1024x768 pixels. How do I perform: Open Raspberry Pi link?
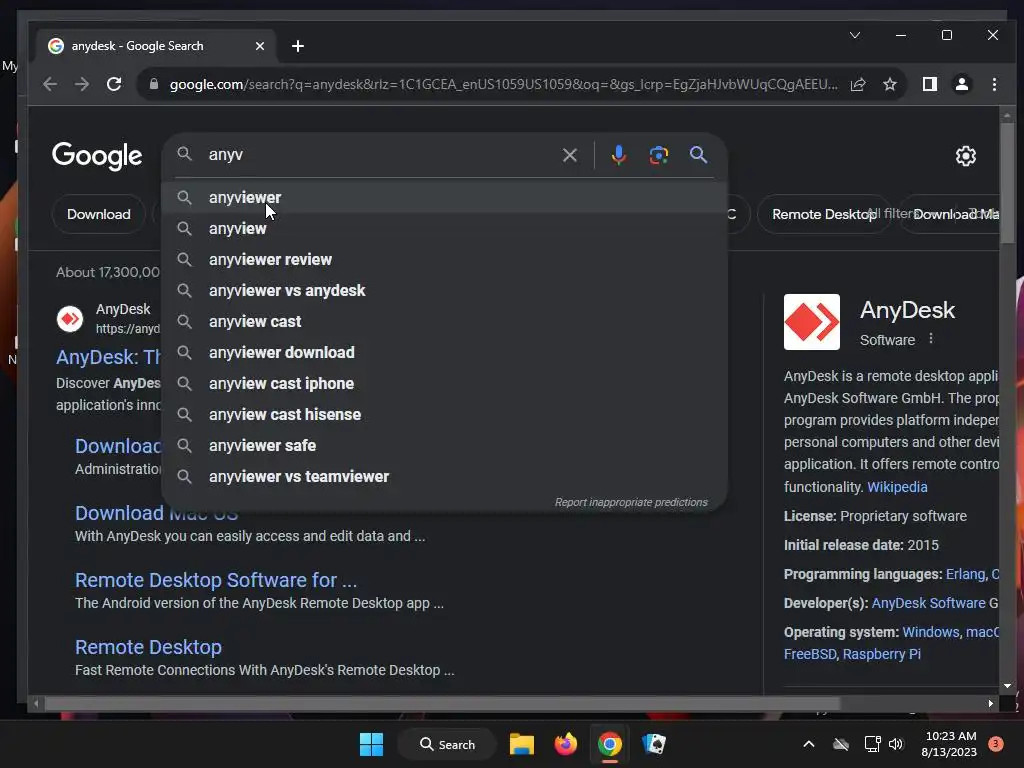coord(881,654)
